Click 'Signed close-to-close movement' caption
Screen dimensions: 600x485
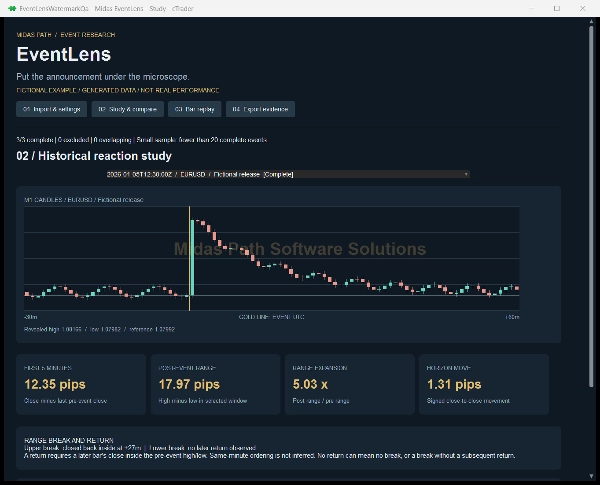(x=468, y=401)
